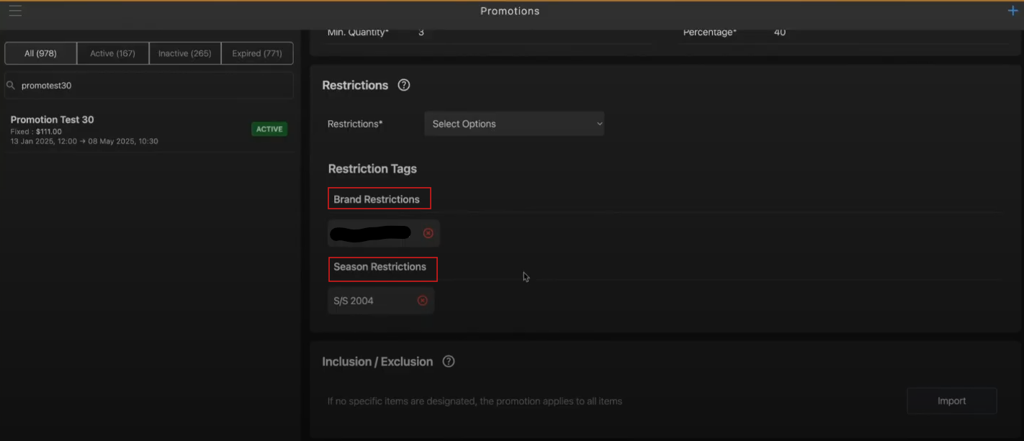Open Inclusion / Exclusion help icon

[x=448, y=361]
